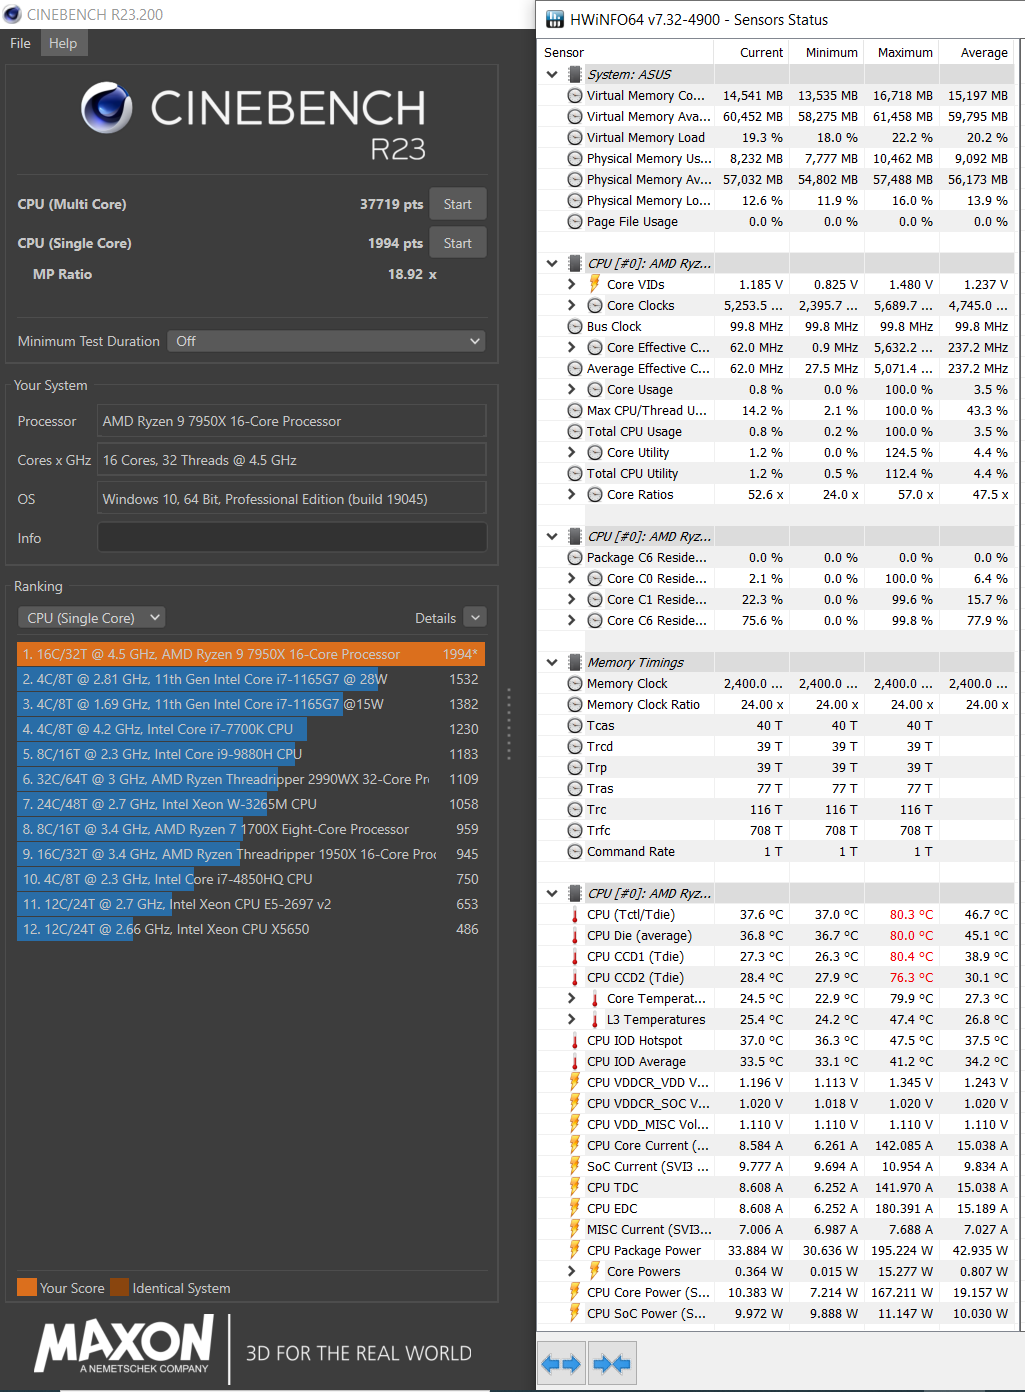Click the Cinebench logo icon in title bar
This screenshot has width=1025, height=1392.
12,14
